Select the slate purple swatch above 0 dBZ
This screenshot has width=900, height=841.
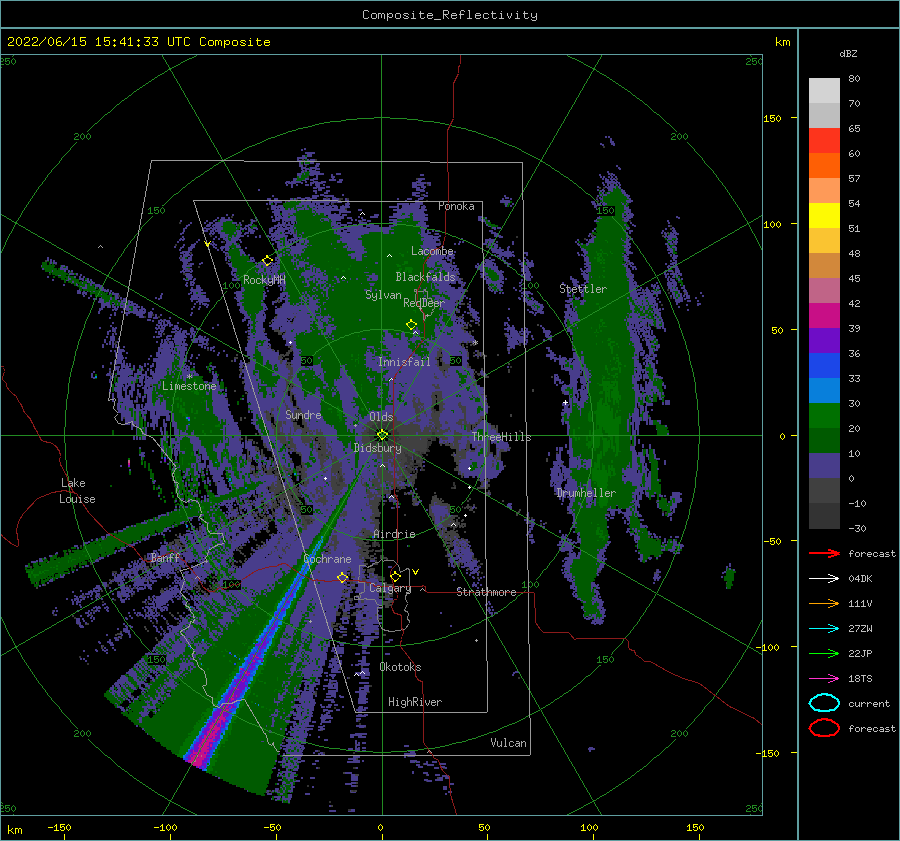(824, 466)
